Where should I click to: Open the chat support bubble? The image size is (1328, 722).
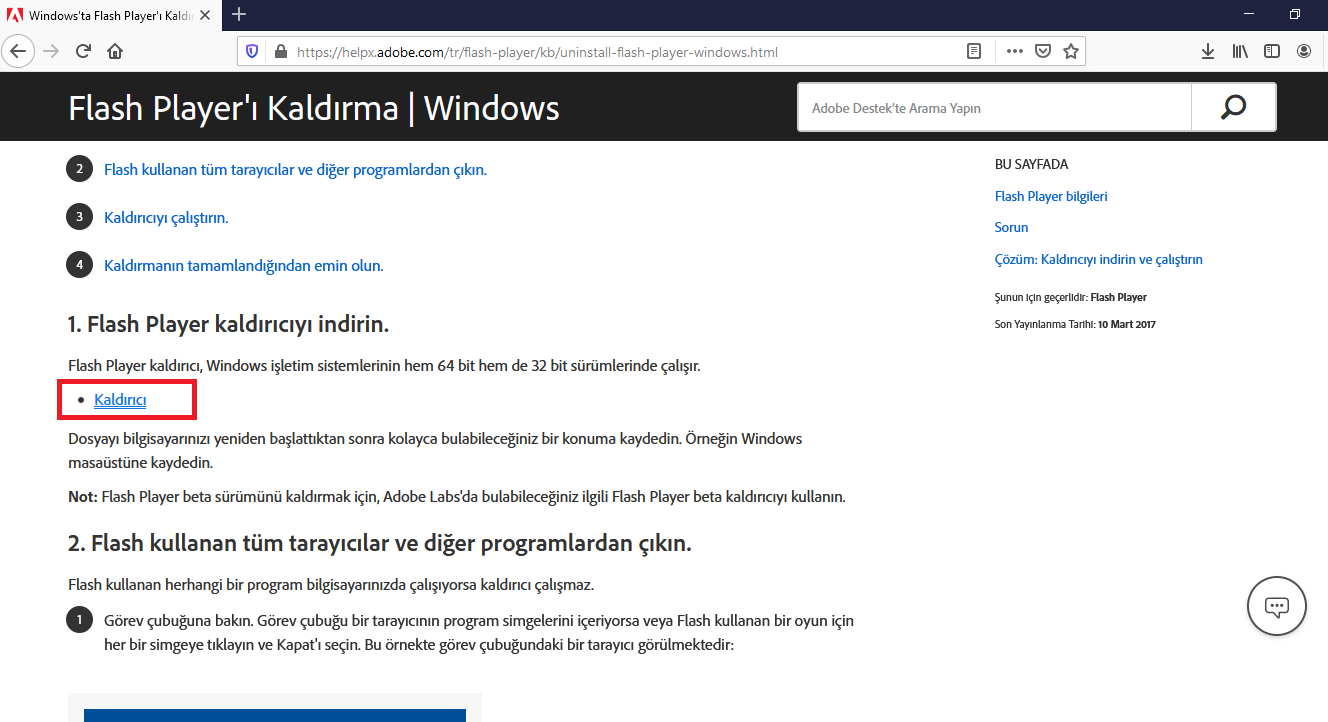point(1277,606)
